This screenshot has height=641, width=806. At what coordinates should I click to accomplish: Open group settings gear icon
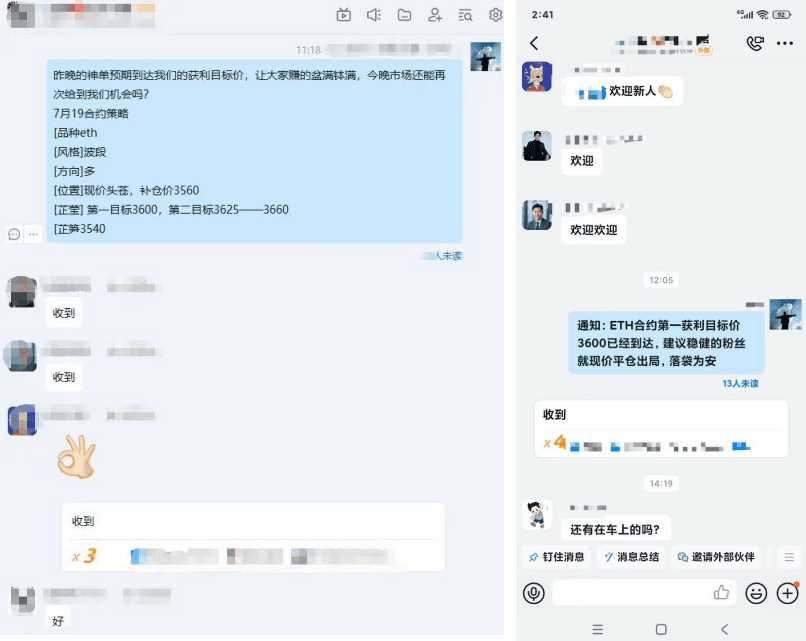point(496,15)
